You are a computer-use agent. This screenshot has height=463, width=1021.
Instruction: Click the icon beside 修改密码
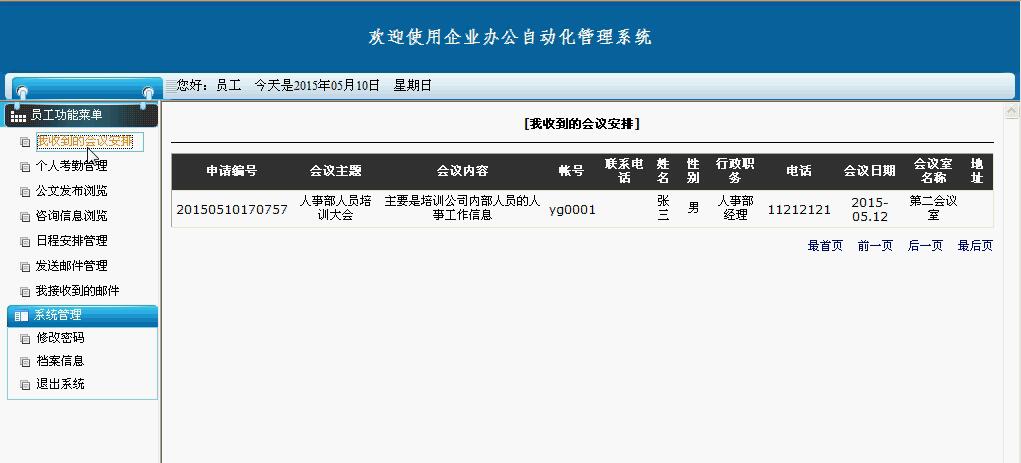(x=25, y=339)
